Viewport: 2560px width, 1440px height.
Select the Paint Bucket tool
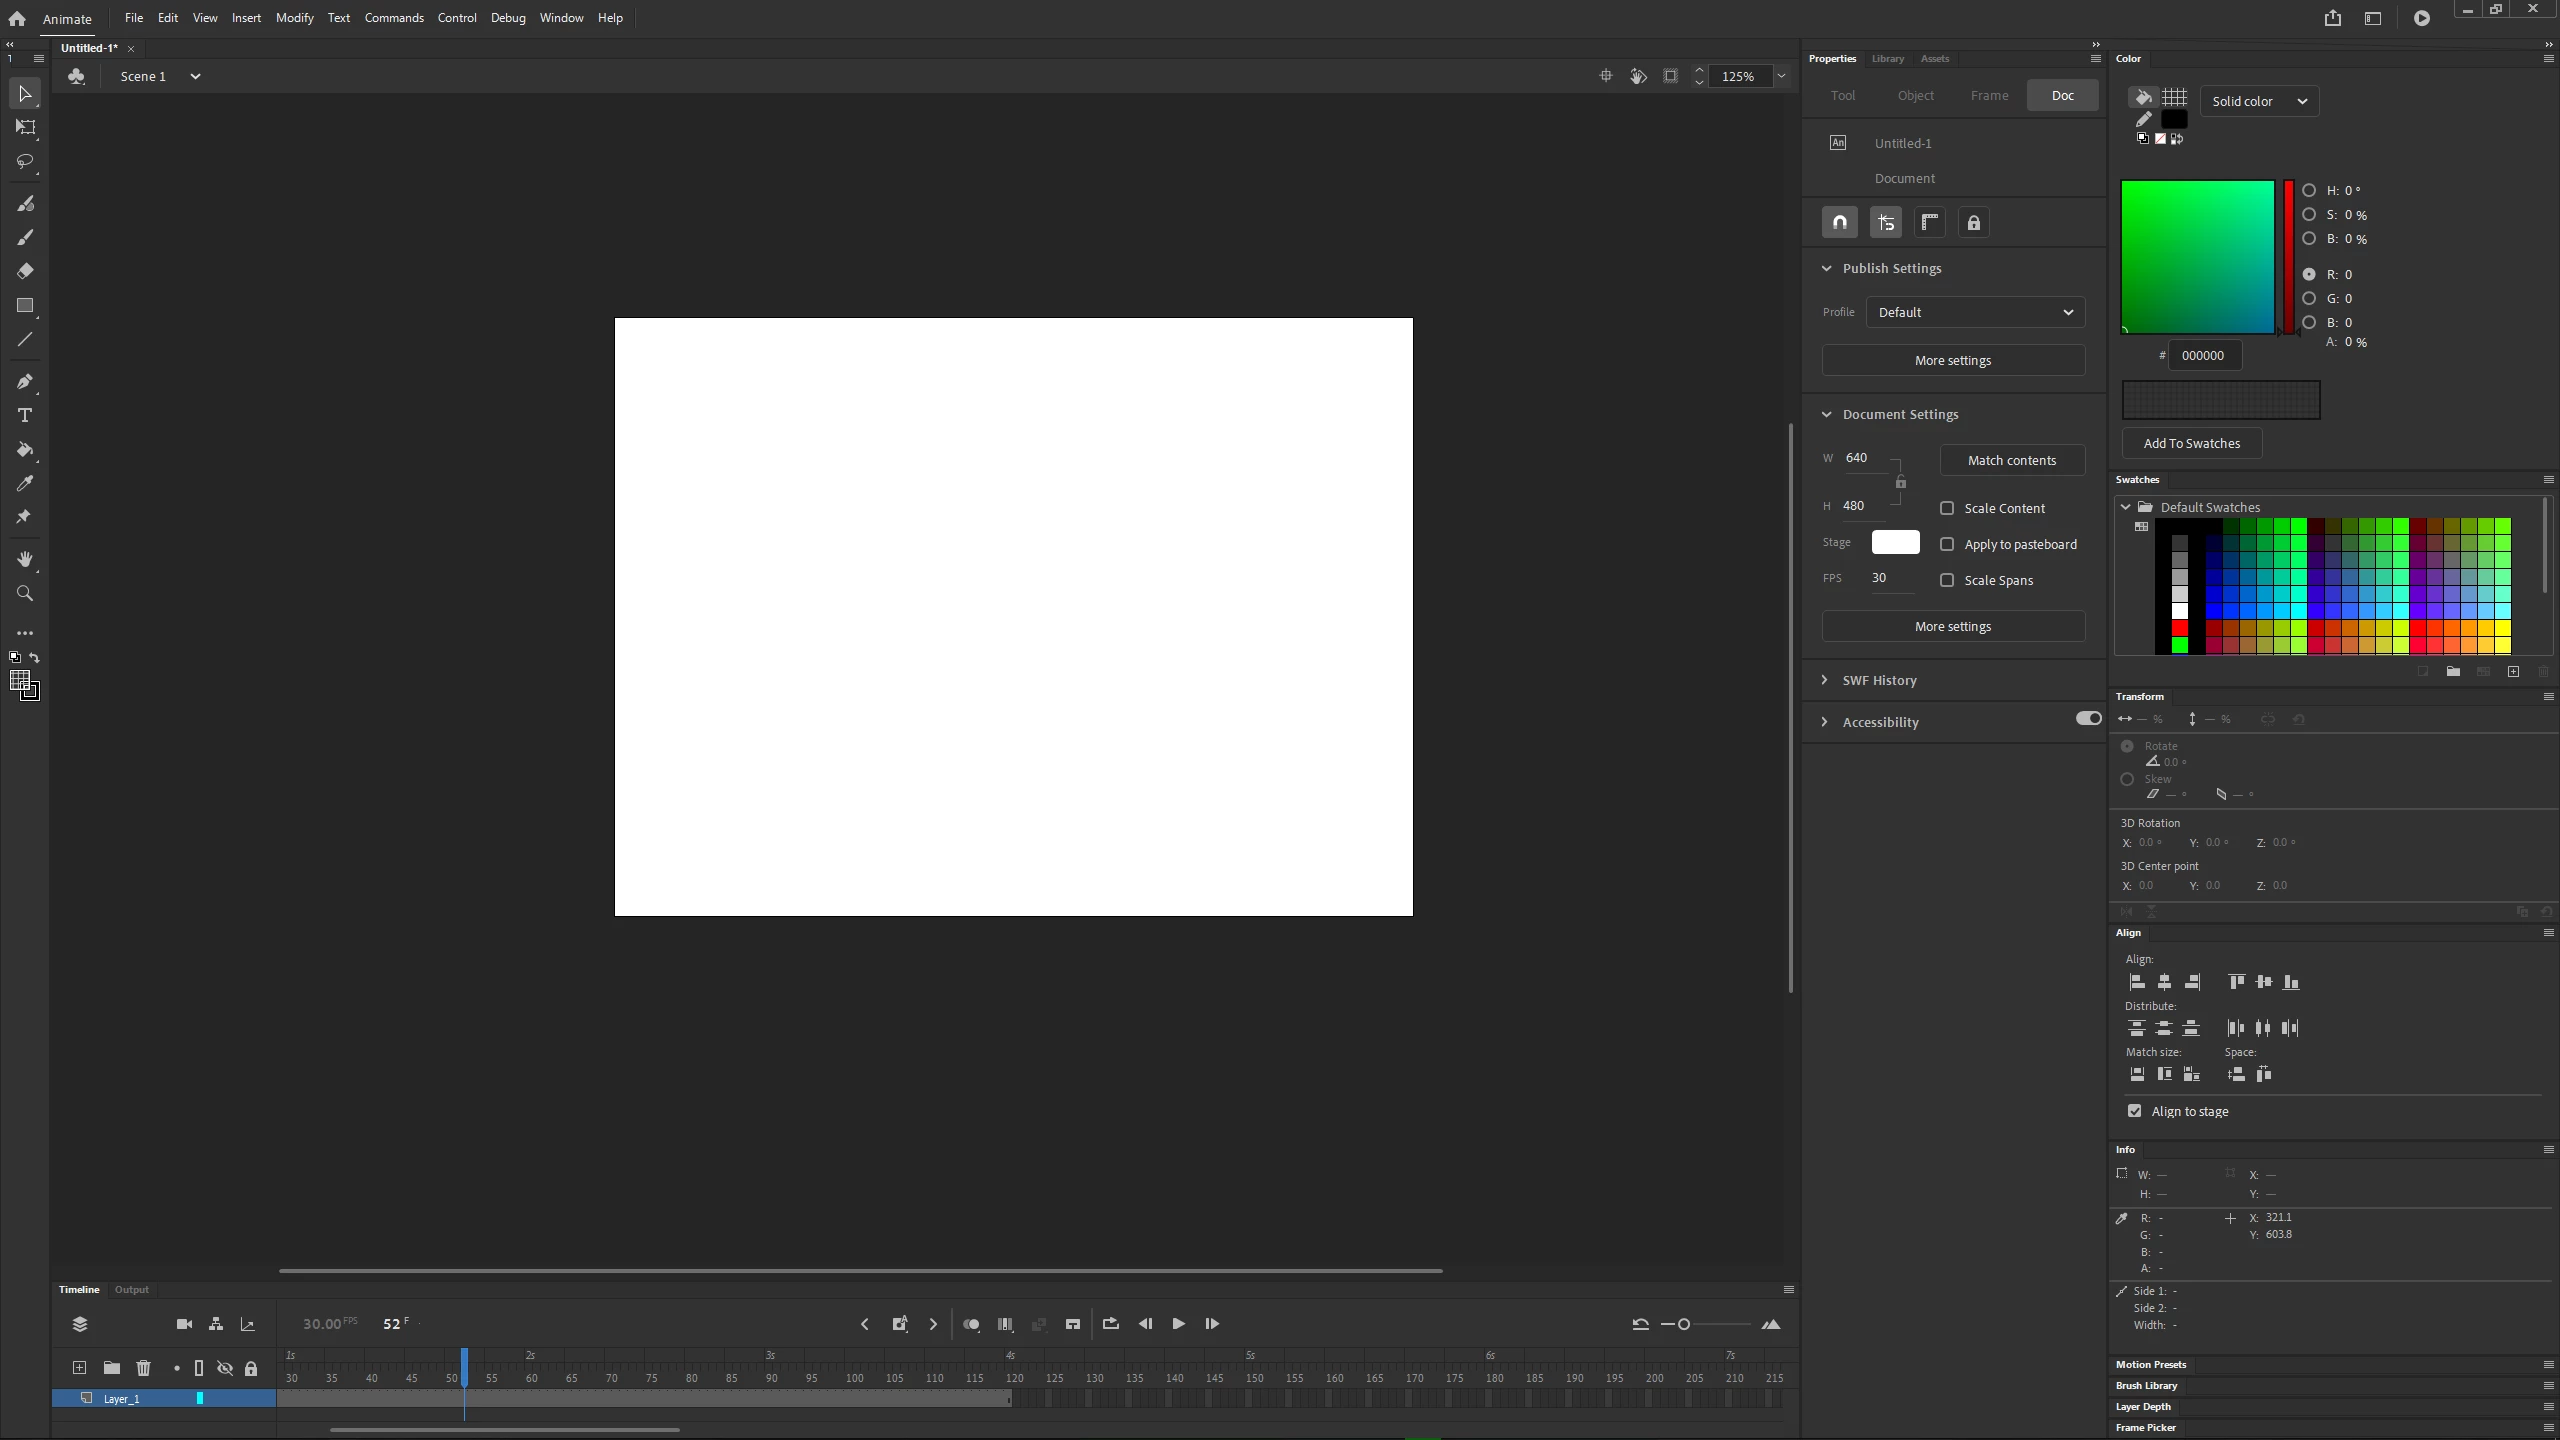point(25,450)
